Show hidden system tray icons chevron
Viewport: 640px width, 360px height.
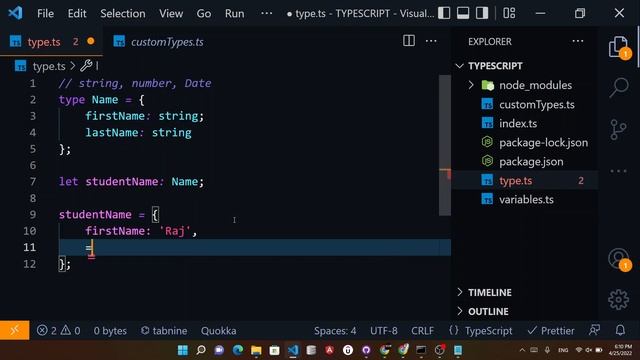(522, 350)
